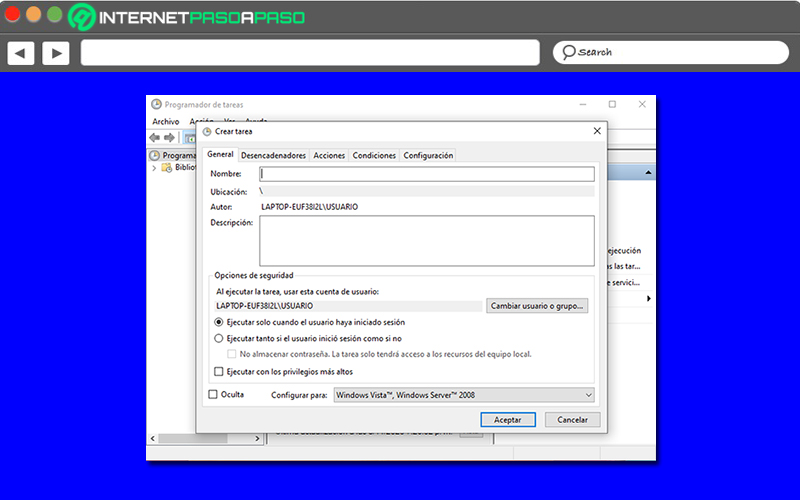Click the browser frame back navigation button
Image resolution: width=800 pixels, height=500 pixels.
coord(20,53)
